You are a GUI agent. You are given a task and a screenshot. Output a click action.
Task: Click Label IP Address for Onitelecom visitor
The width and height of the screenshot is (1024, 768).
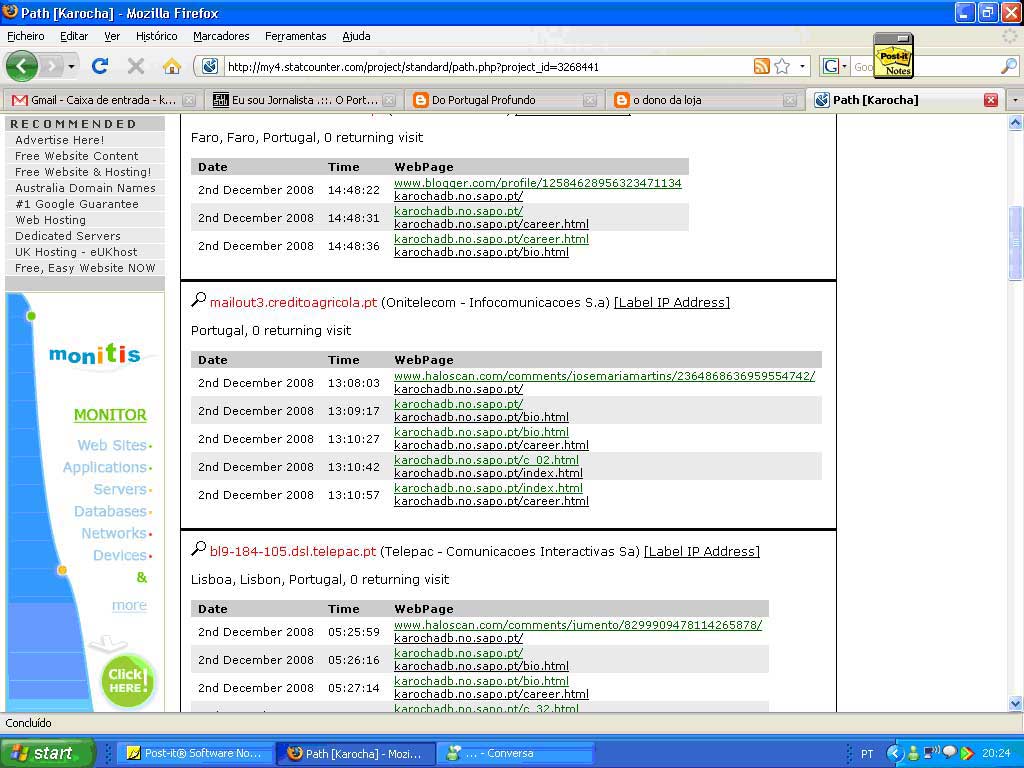click(x=672, y=302)
